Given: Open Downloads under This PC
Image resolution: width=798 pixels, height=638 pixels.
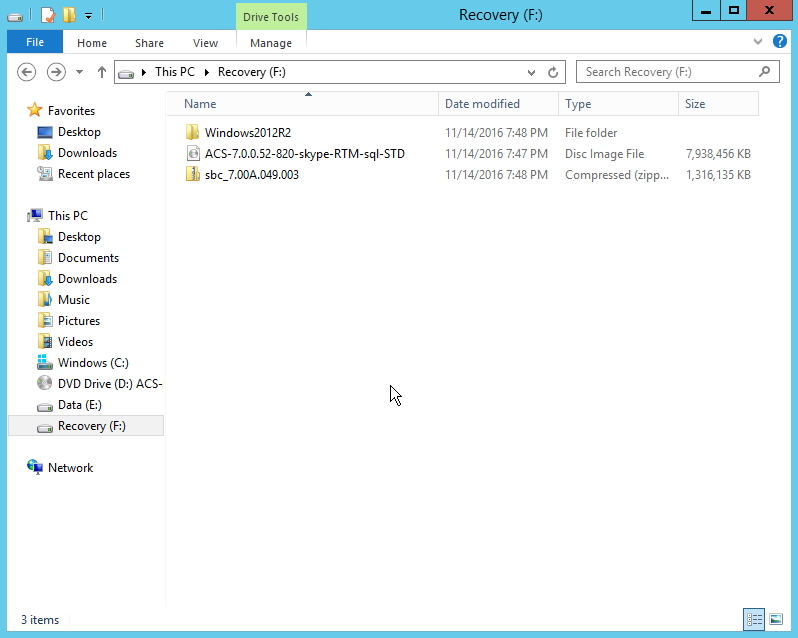Looking at the screenshot, I should (x=88, y=279).
